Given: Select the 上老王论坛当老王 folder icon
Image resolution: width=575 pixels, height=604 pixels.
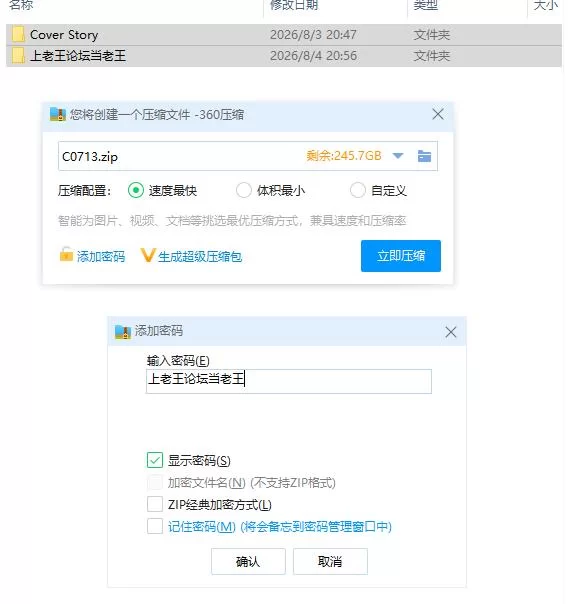Looking at the screenshot, I should pos(18,55).
